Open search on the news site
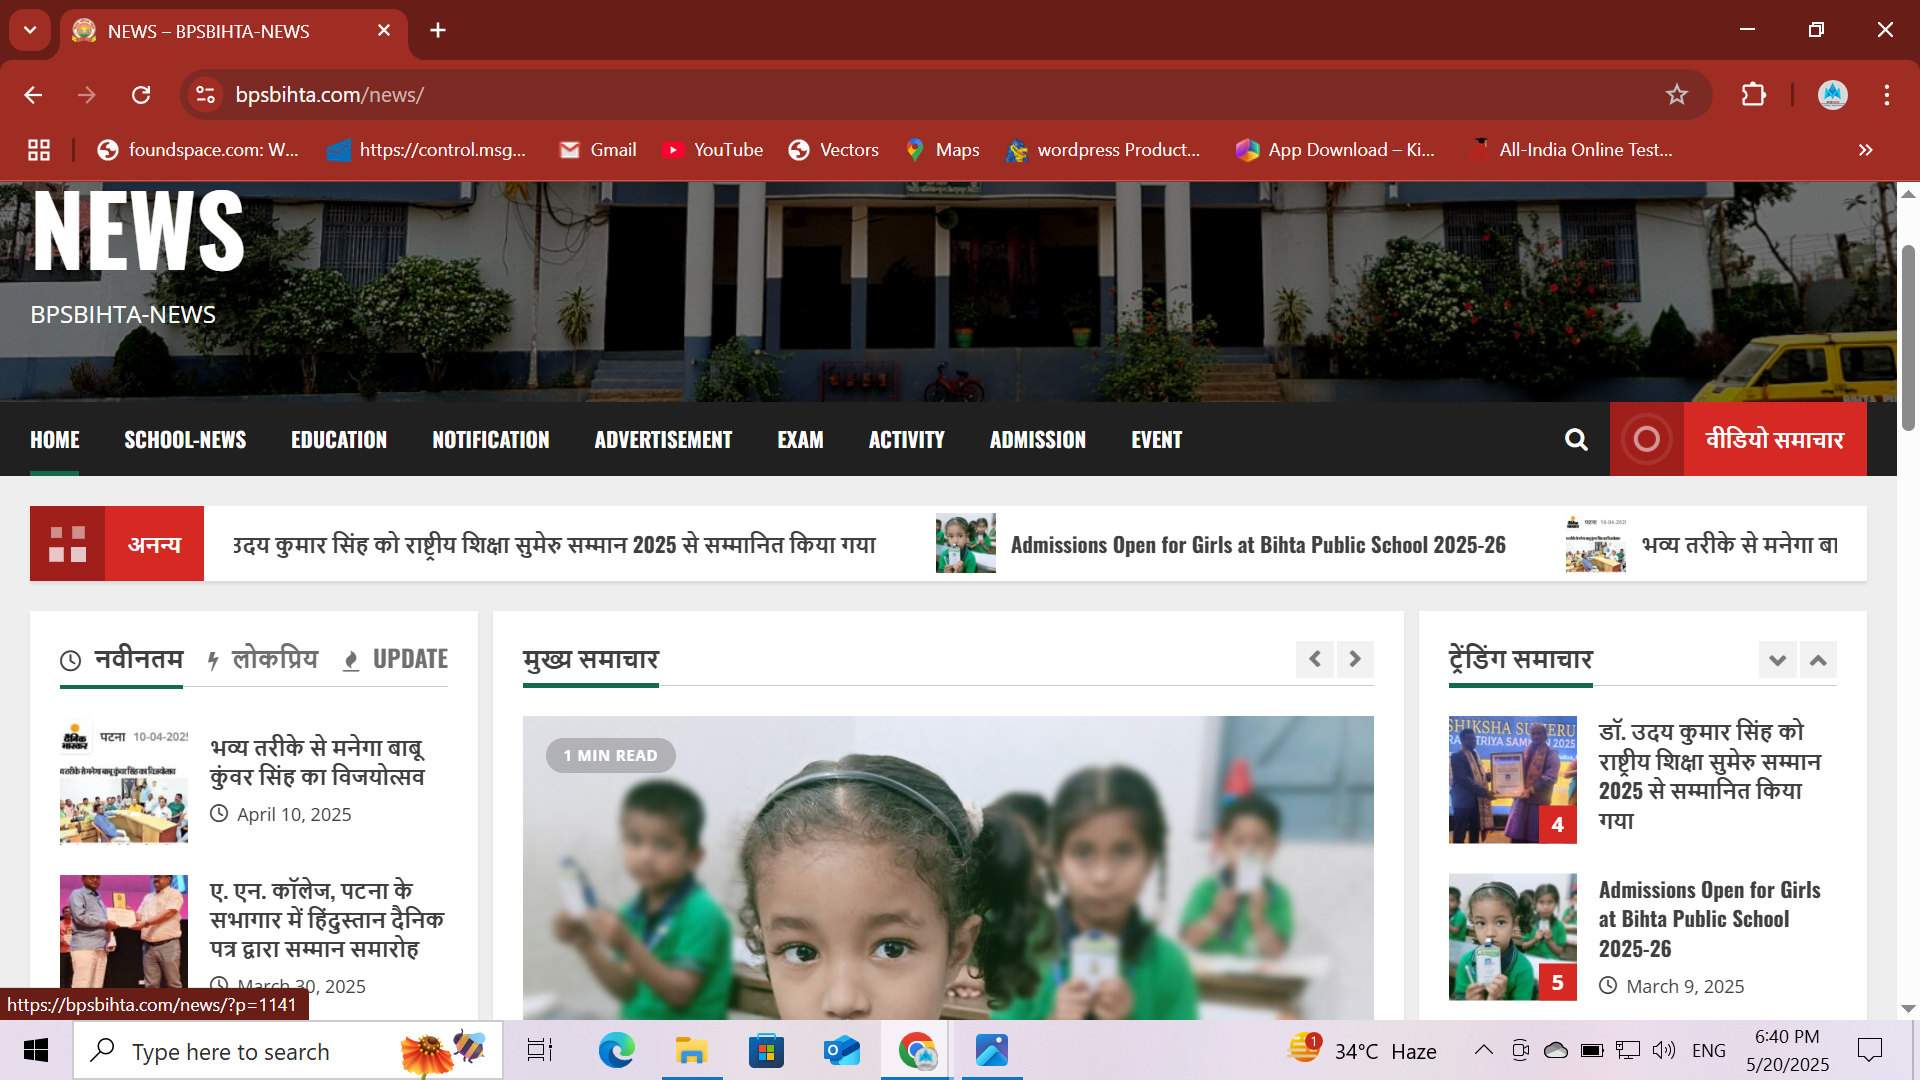Viewport: 1920px width, 1080px height. [1577, 439]
